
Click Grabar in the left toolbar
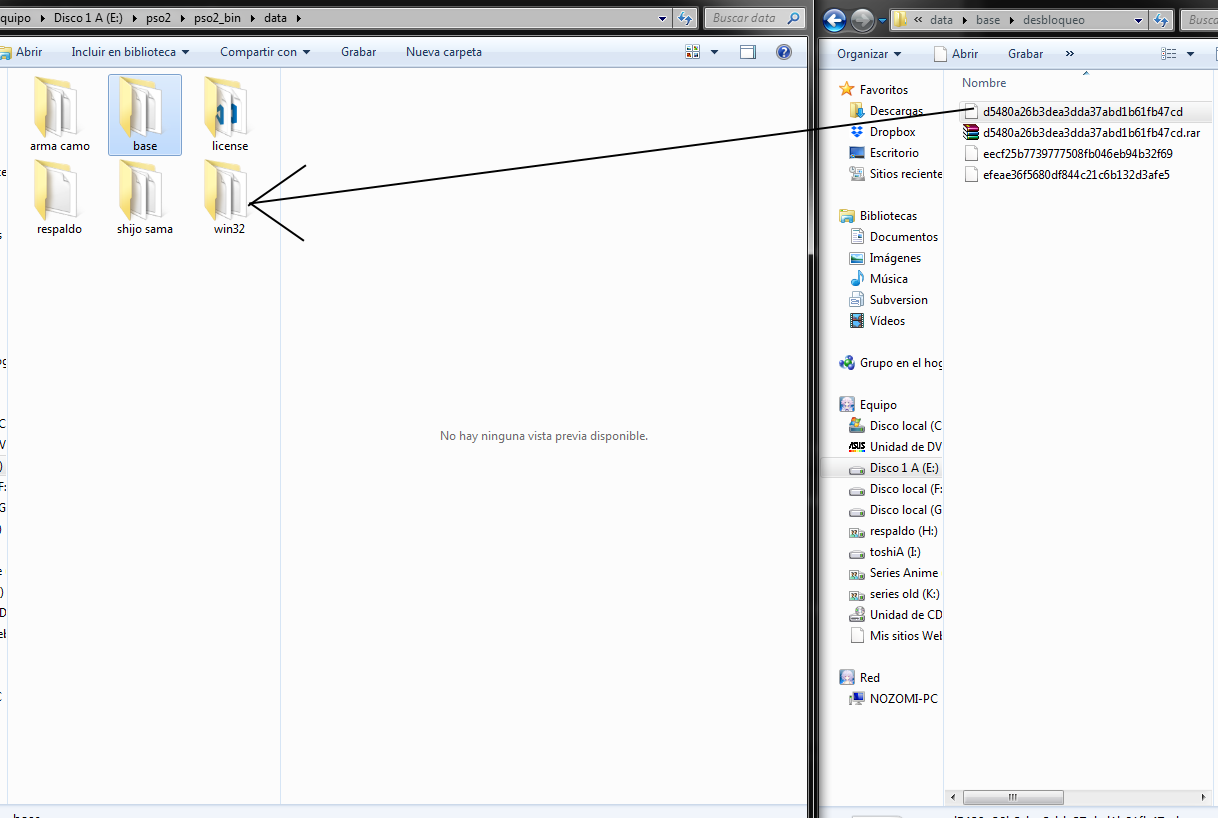pos(358,52)
